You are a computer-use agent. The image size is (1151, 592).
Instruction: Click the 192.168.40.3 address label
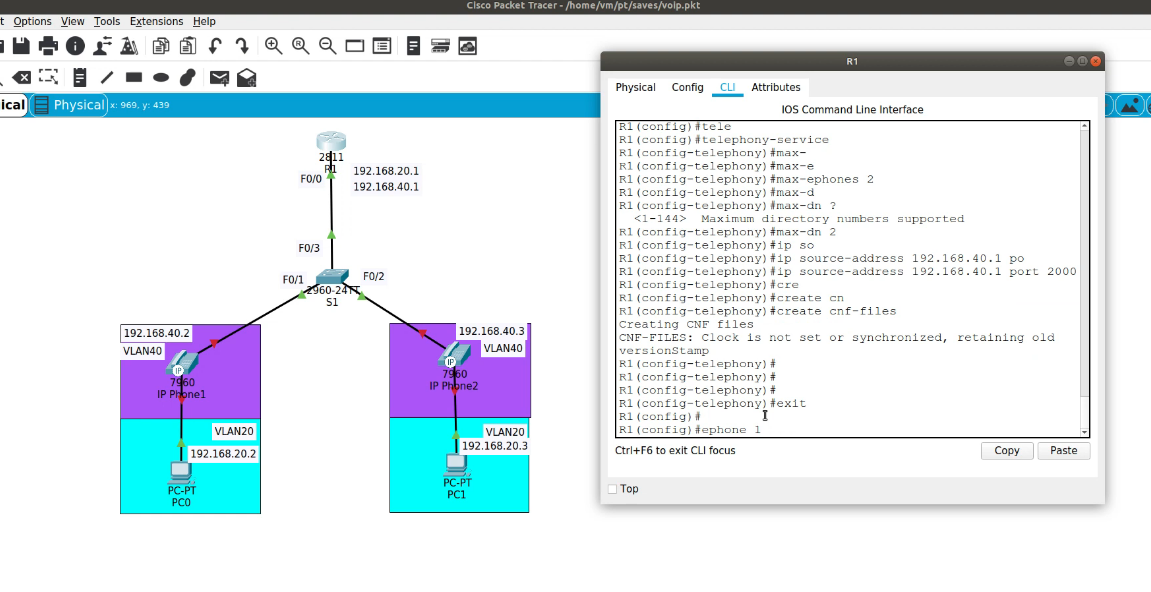point(492,332)
